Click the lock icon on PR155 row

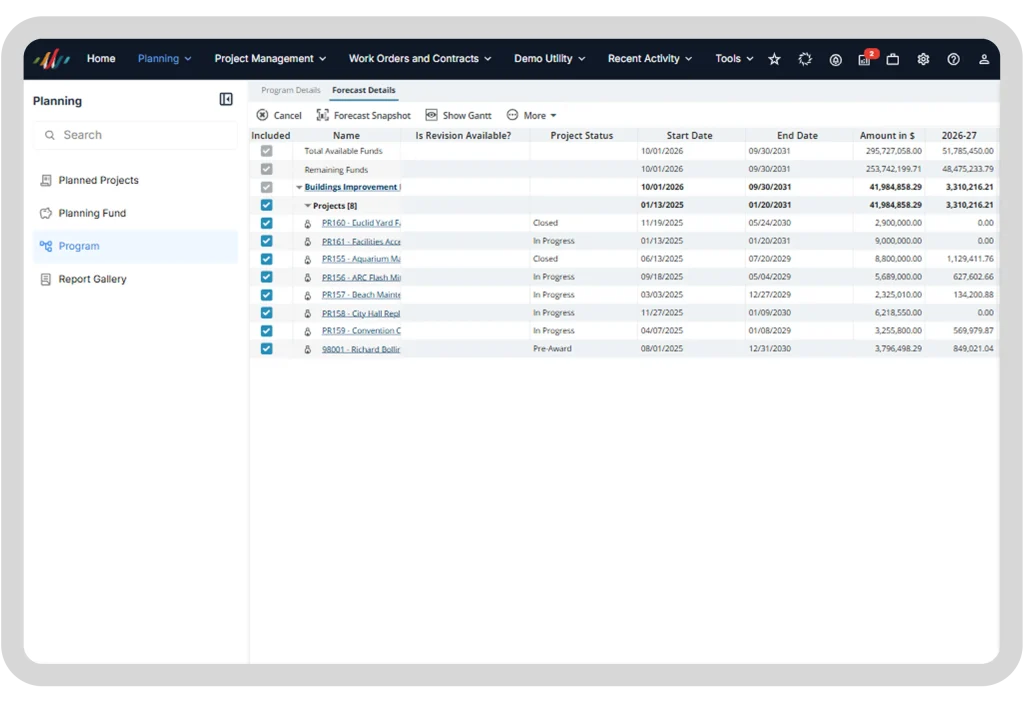click(x=308, y=259)
